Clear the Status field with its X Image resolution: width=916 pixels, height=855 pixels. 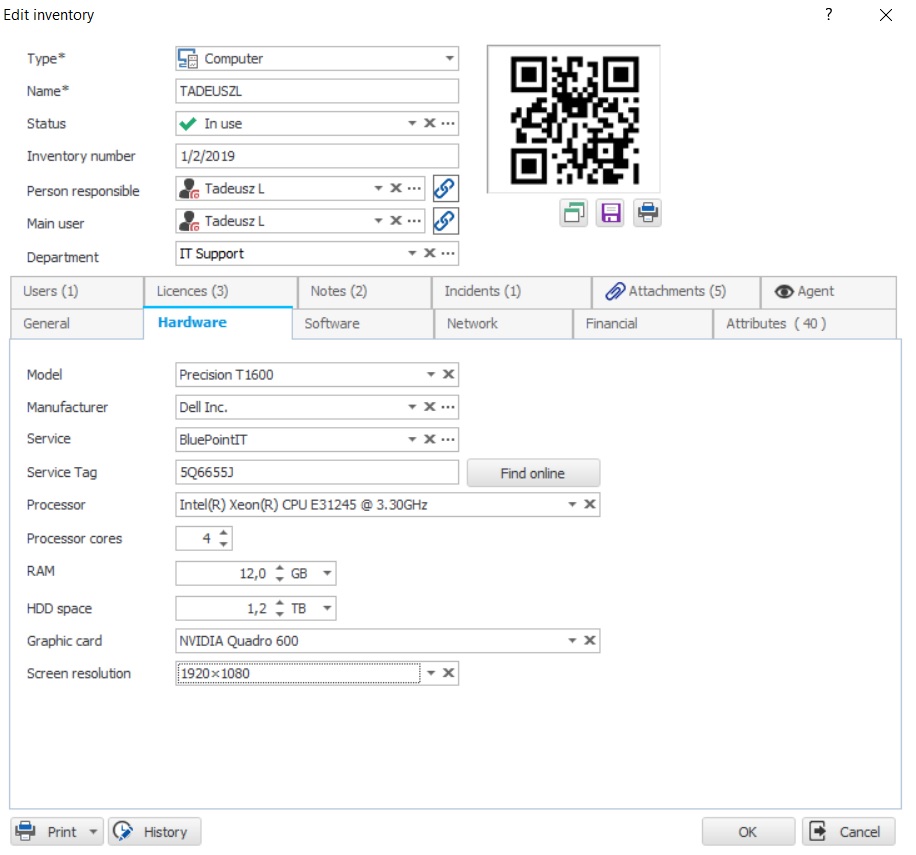[x=429, y=123]
